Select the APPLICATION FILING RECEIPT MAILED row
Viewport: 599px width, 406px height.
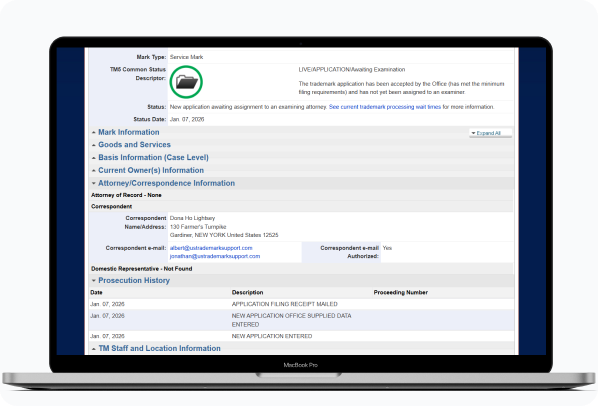tap(301, 304)
